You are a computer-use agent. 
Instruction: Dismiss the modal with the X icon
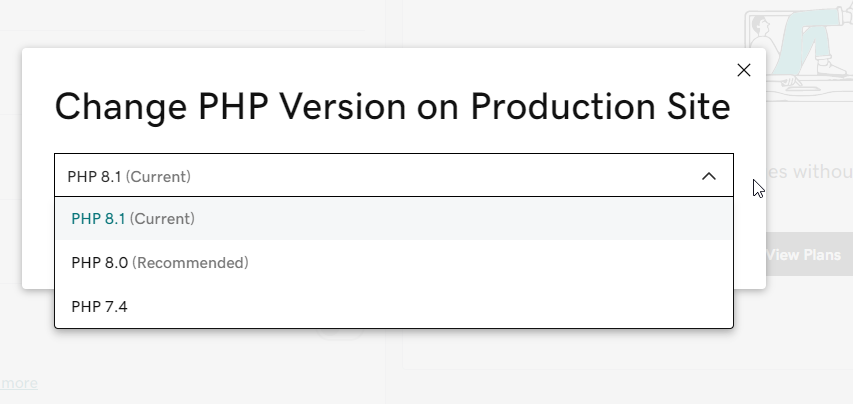click(x=744, y=70)
